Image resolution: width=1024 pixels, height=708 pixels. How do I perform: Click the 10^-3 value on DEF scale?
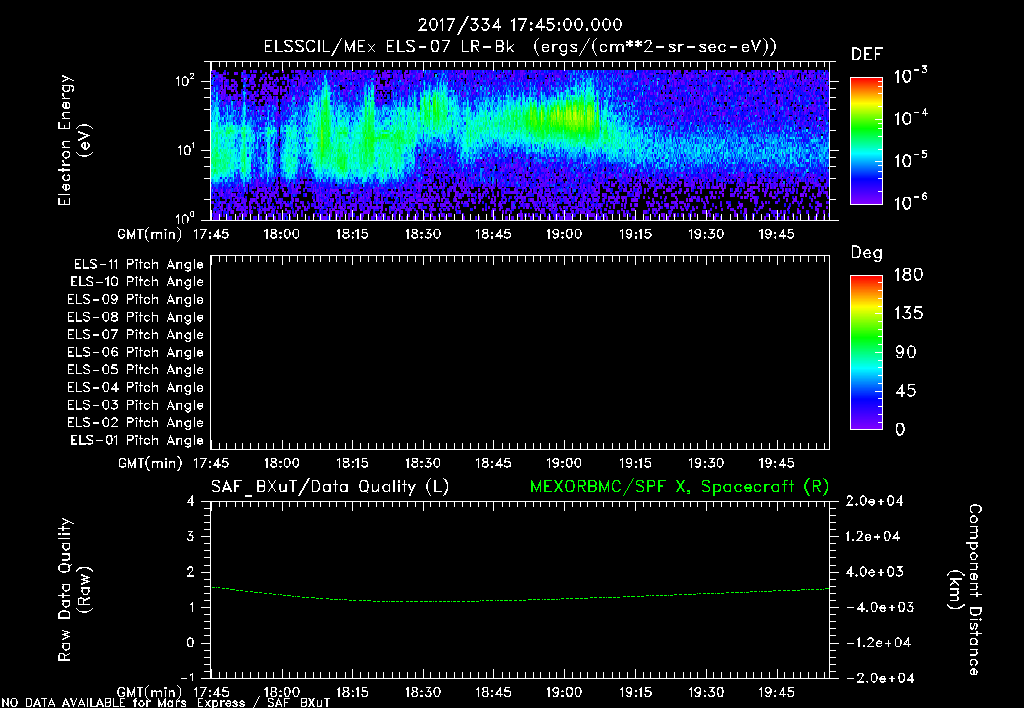911,75
